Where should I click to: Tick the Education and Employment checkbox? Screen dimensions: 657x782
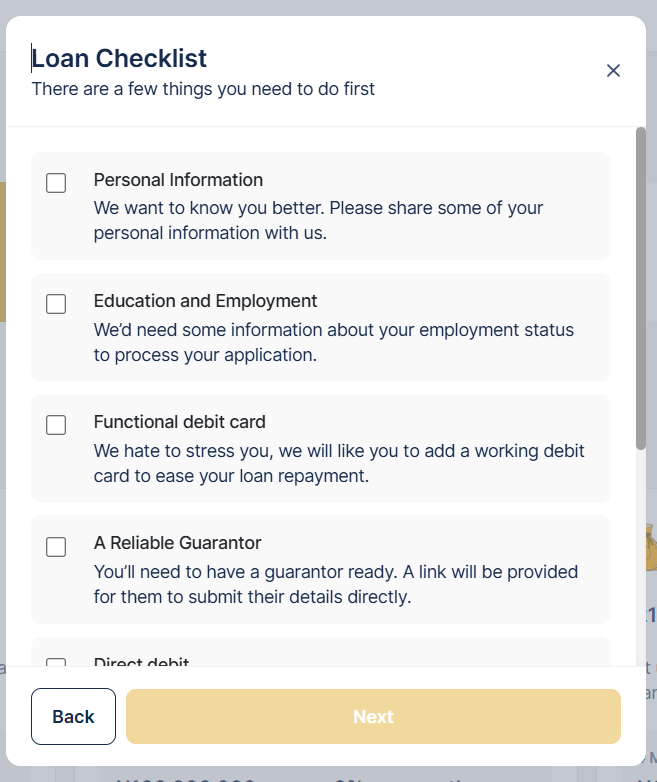point(56,304)
